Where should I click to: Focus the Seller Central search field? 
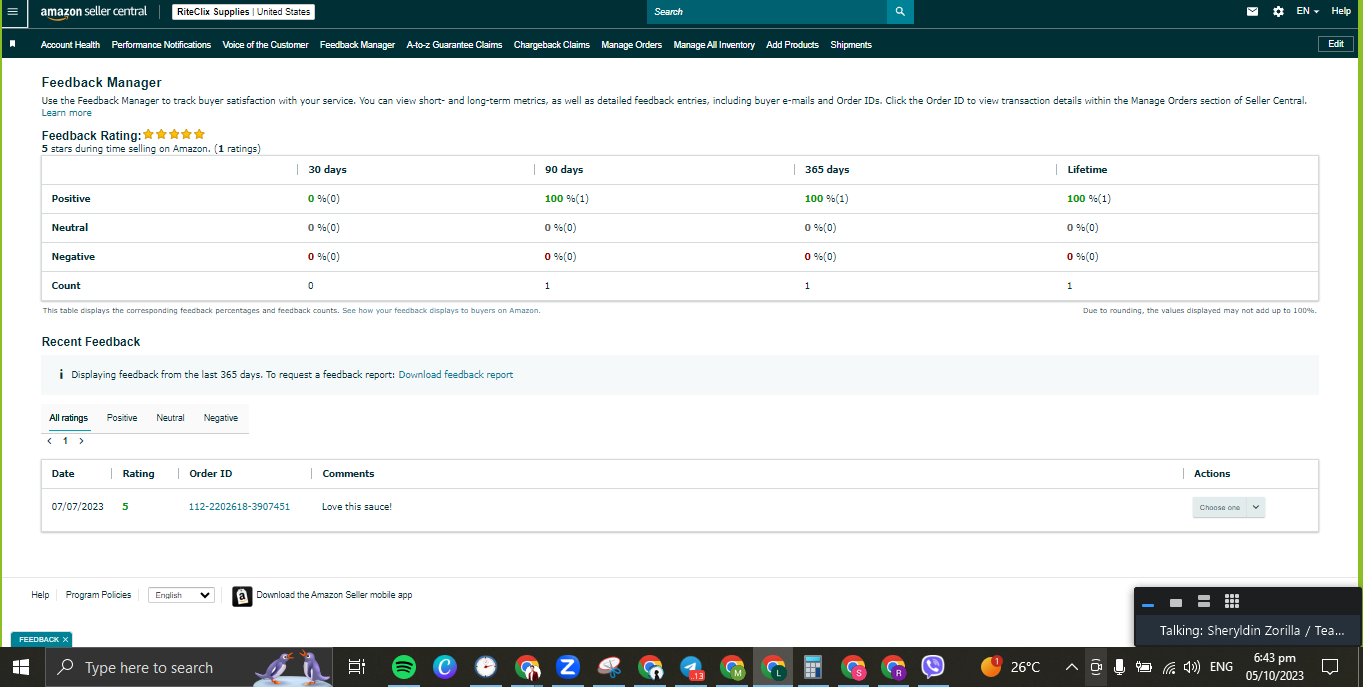tap(767, 12)
